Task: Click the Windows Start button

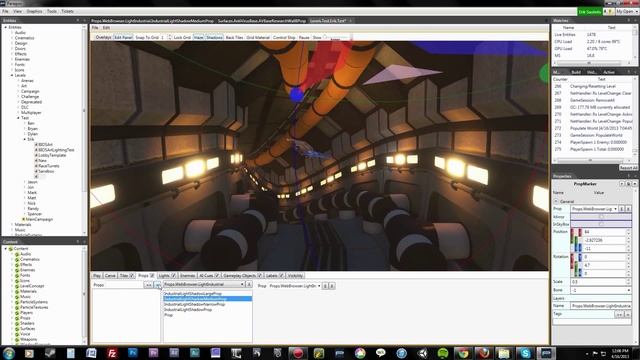Action: pos(9,353)
